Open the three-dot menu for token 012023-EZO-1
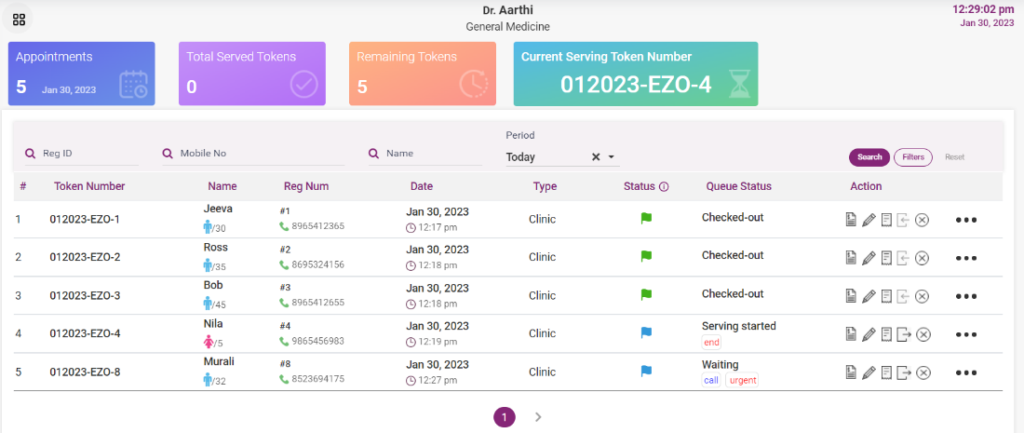 click(965, 220)
